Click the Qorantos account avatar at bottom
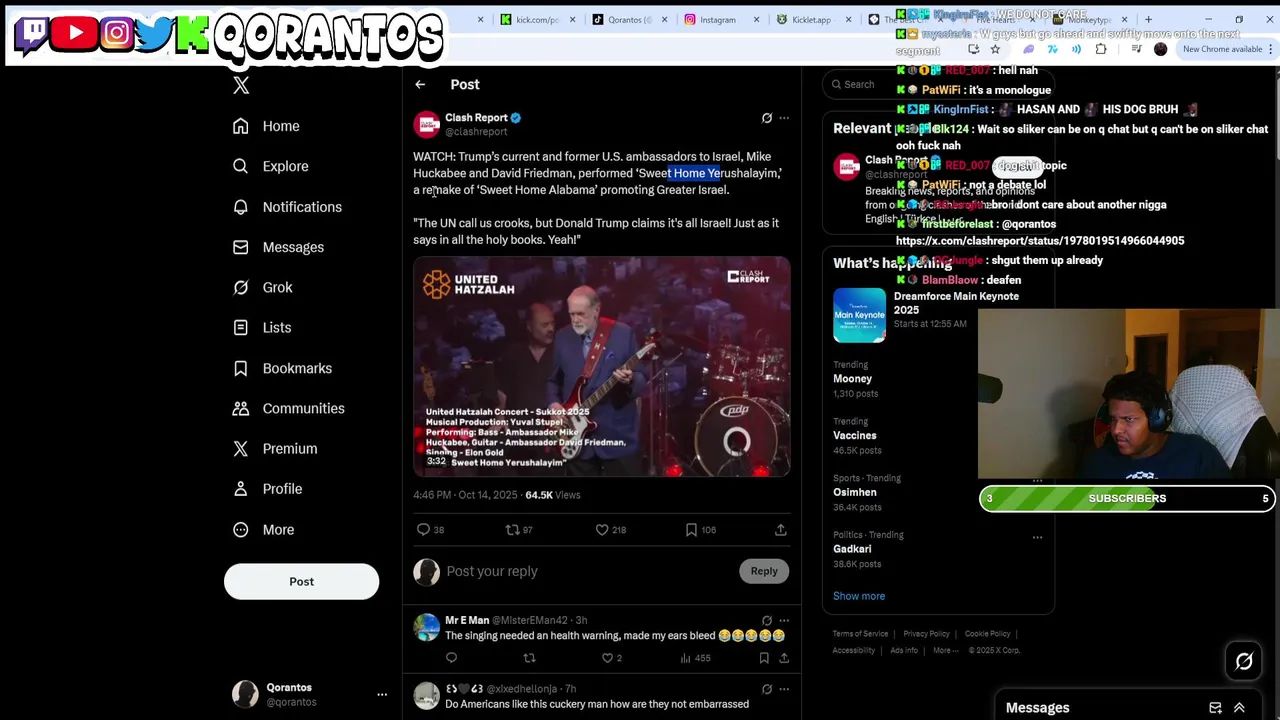The width and height of the screenshot is (1280, 720). (x=245, y=694)
